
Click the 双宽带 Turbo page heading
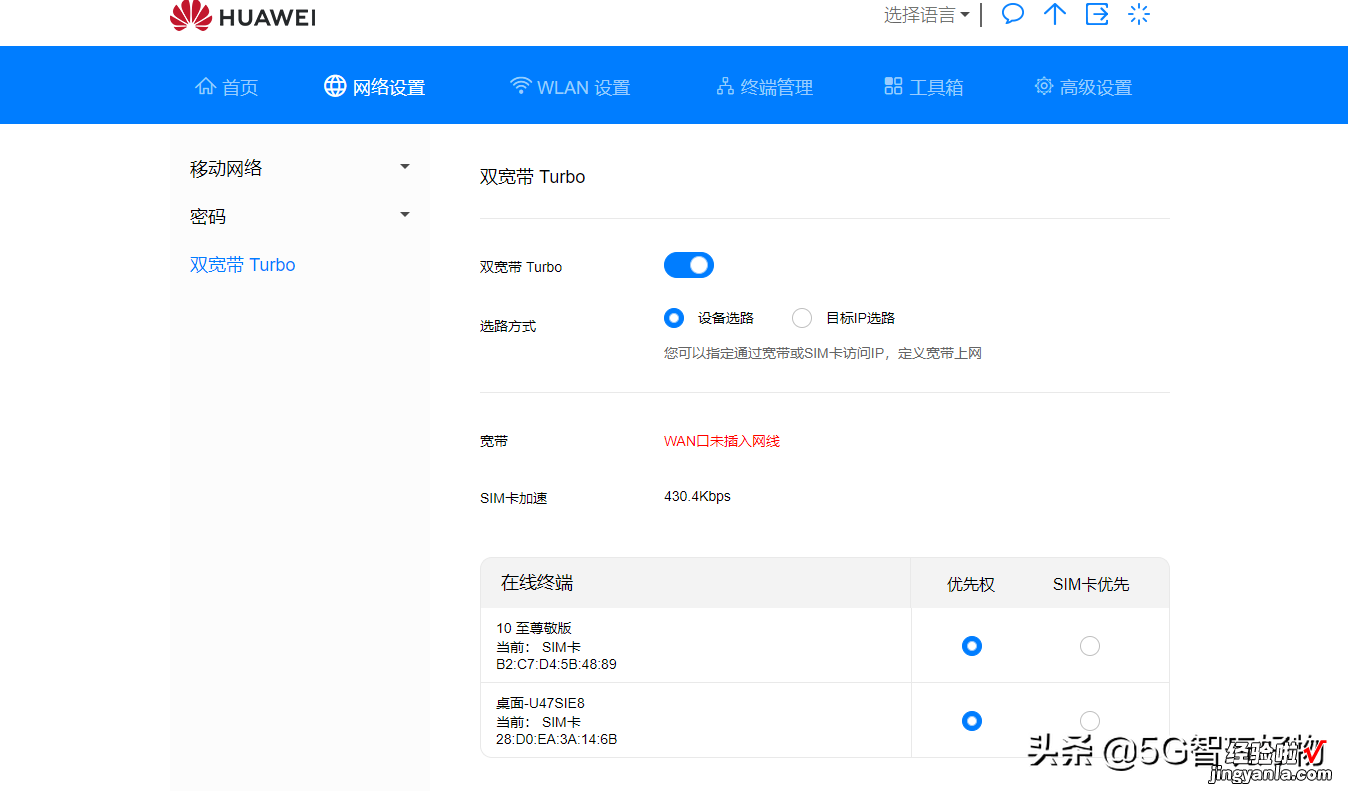532,177
